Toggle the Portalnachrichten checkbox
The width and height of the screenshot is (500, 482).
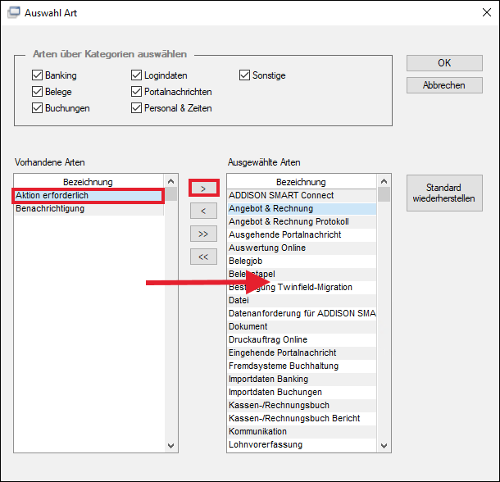click(136, 92)
